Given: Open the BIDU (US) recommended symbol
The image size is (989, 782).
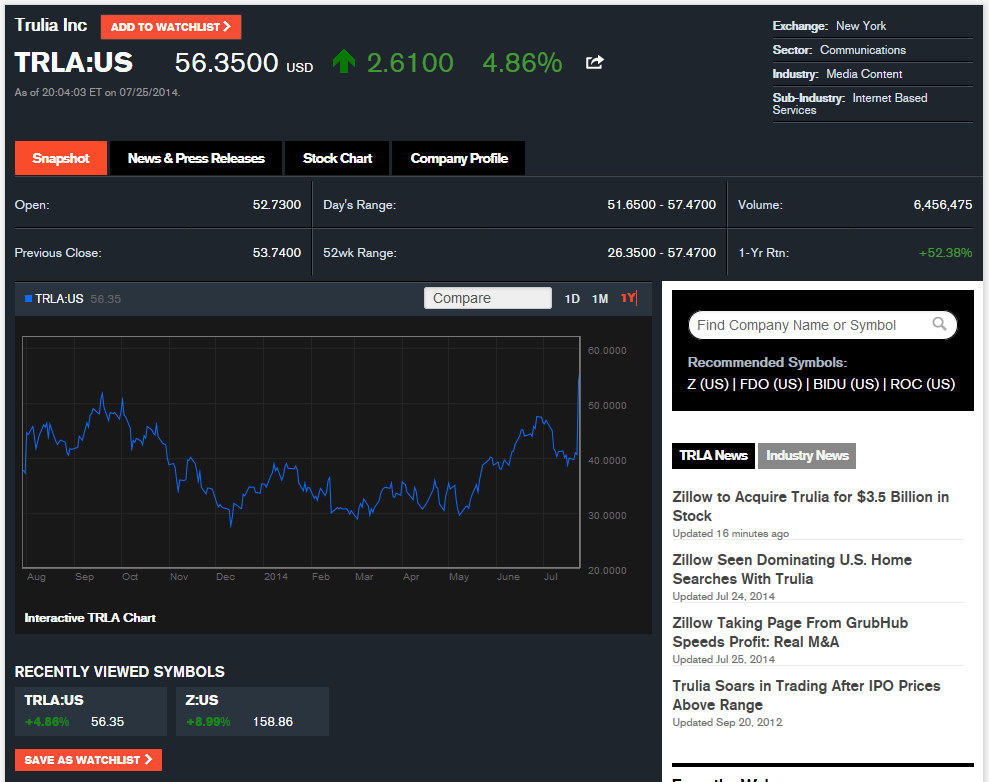Looking at the screenshot, I should [x=846, y=384].
